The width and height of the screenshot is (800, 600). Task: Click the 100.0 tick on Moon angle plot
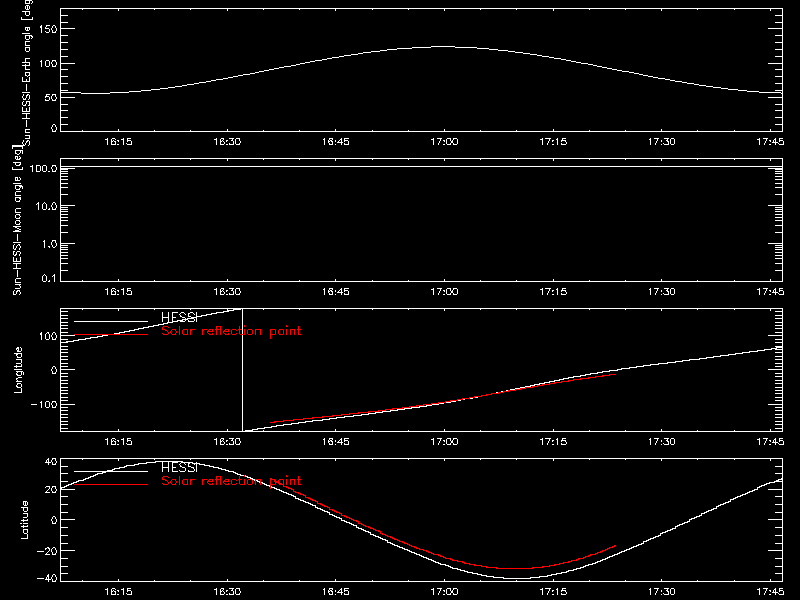coord(43,168)
